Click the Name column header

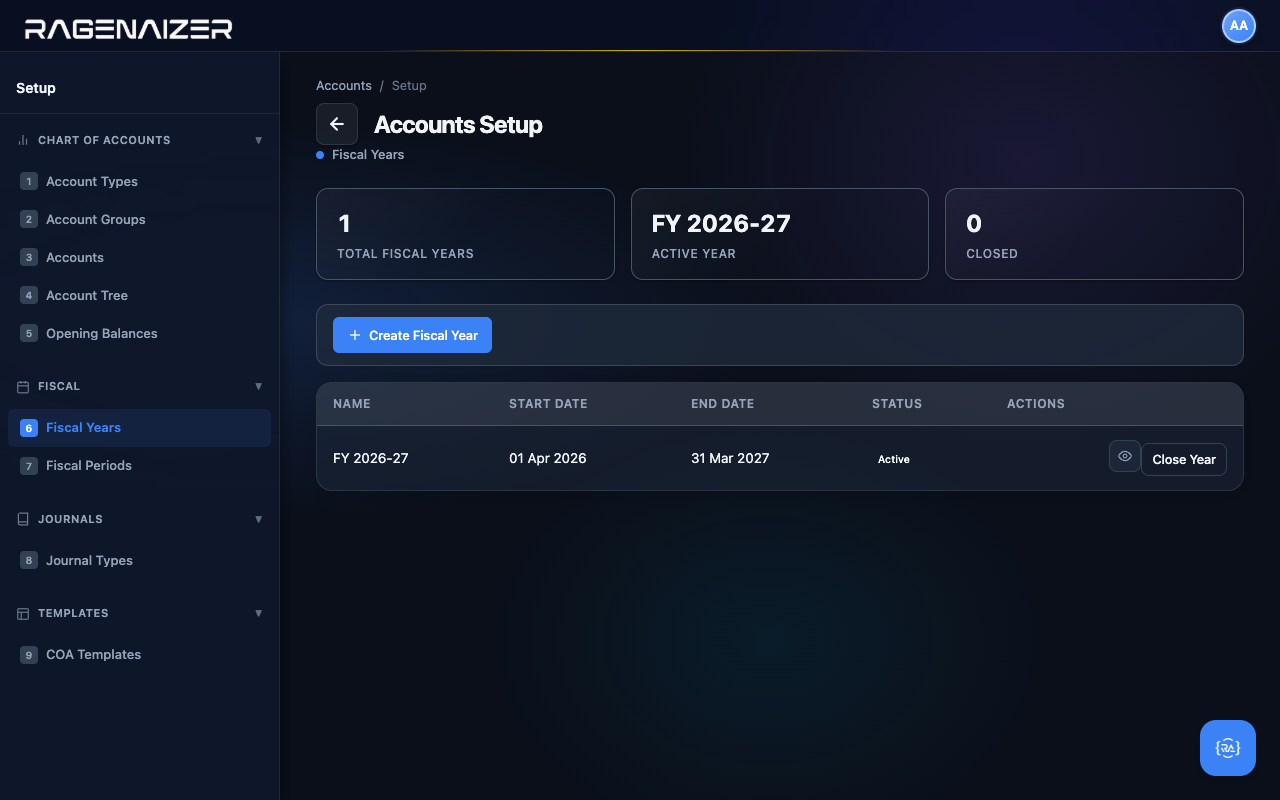352,404
